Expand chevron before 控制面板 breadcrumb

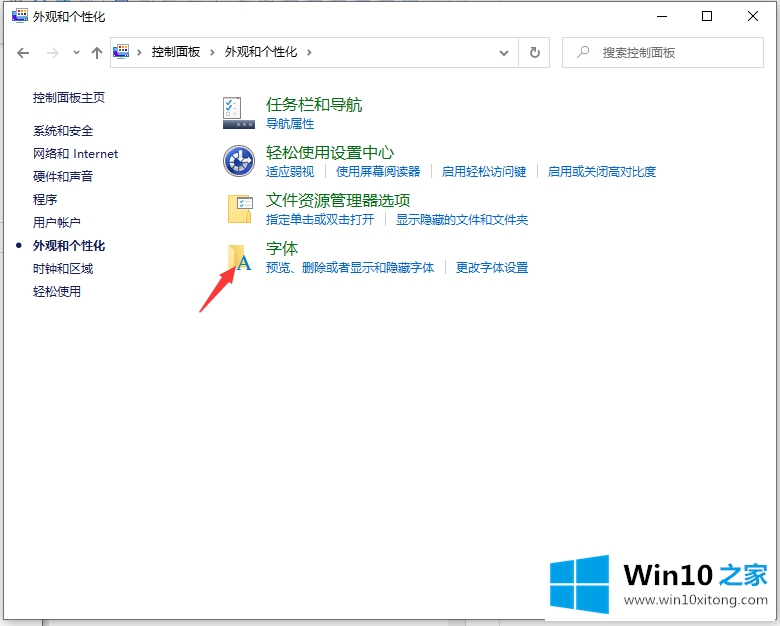pos(140,52)
